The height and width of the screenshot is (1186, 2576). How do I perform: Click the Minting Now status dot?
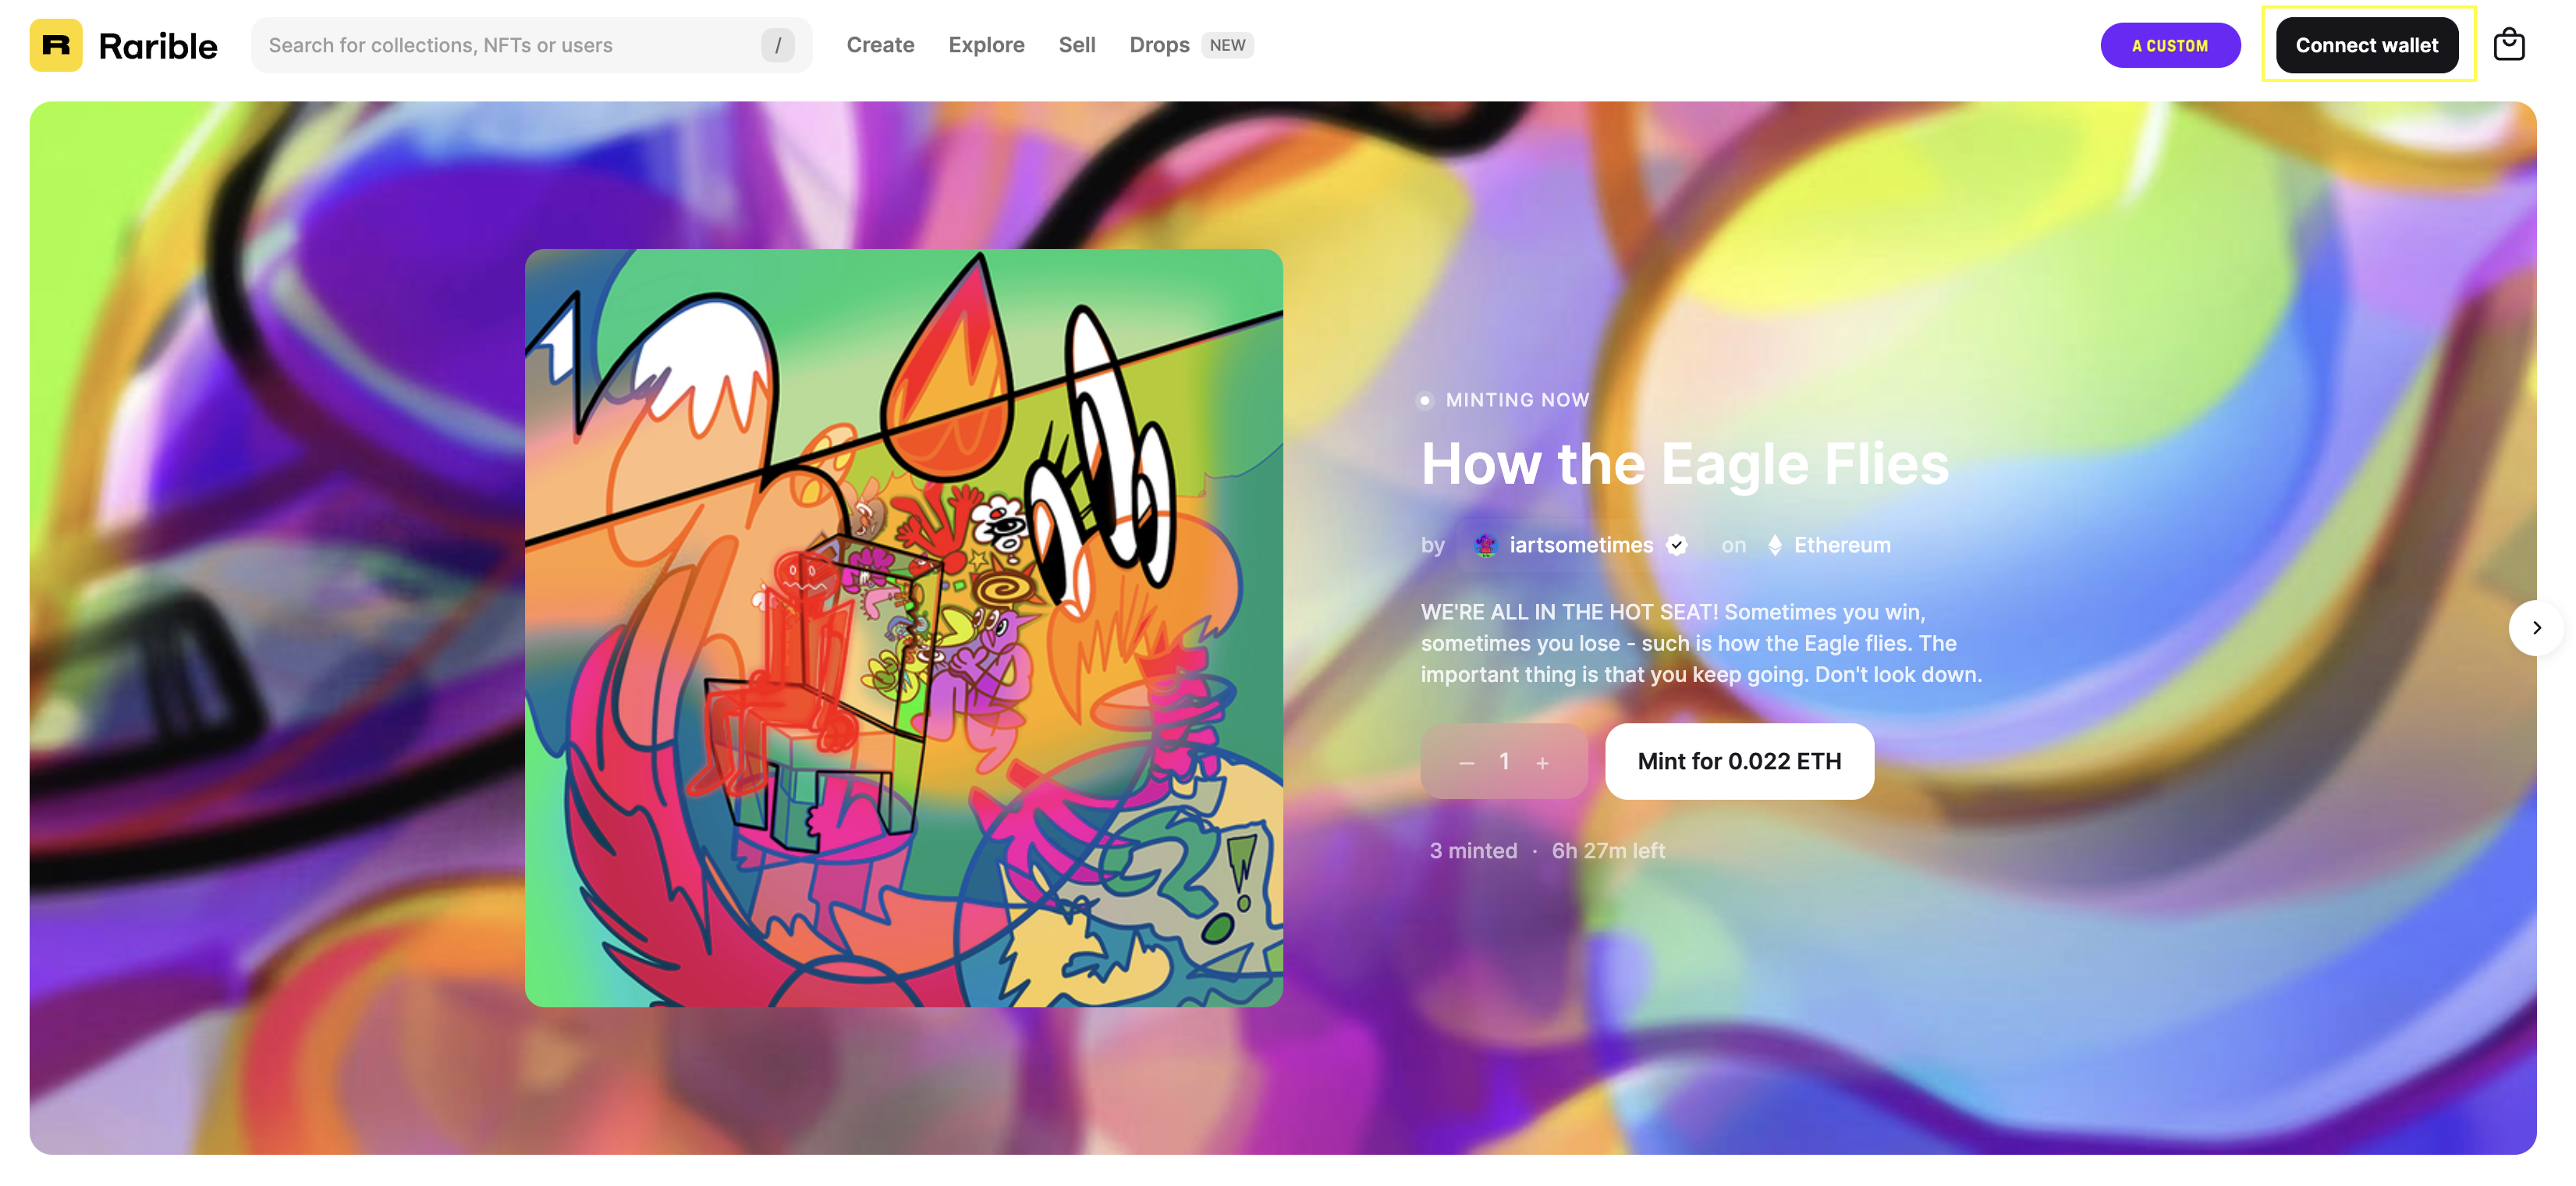[x=1425, y=400]
